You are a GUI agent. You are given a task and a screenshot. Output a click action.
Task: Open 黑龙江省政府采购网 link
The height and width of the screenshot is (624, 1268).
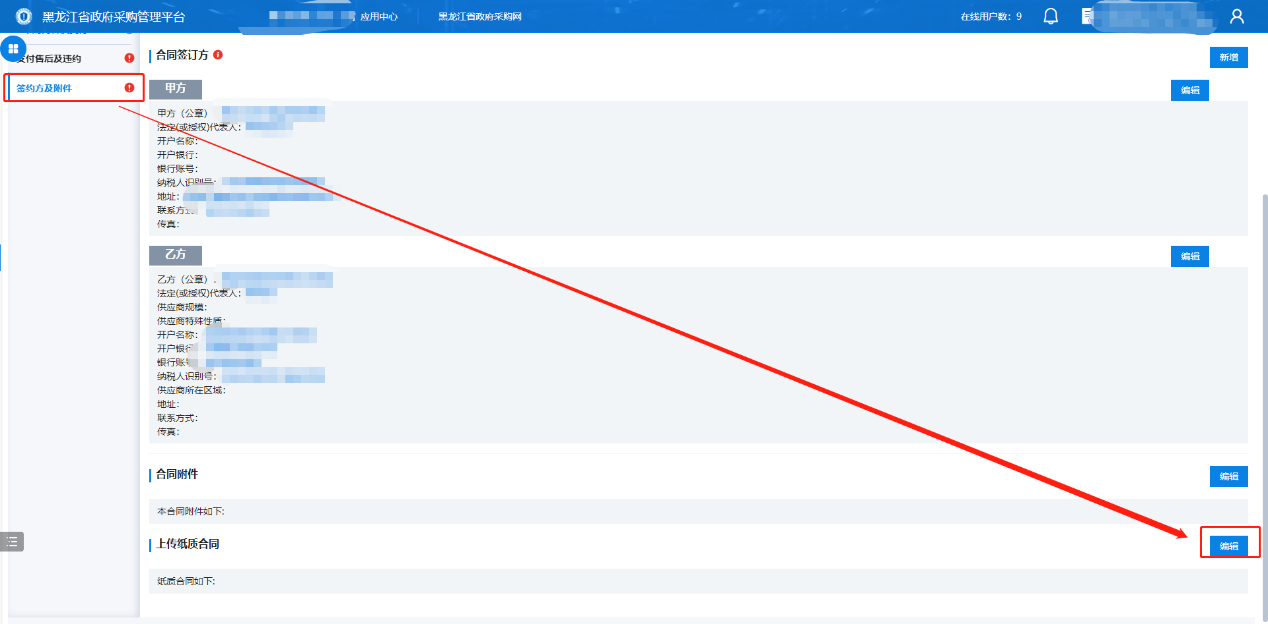coord(480,17)
